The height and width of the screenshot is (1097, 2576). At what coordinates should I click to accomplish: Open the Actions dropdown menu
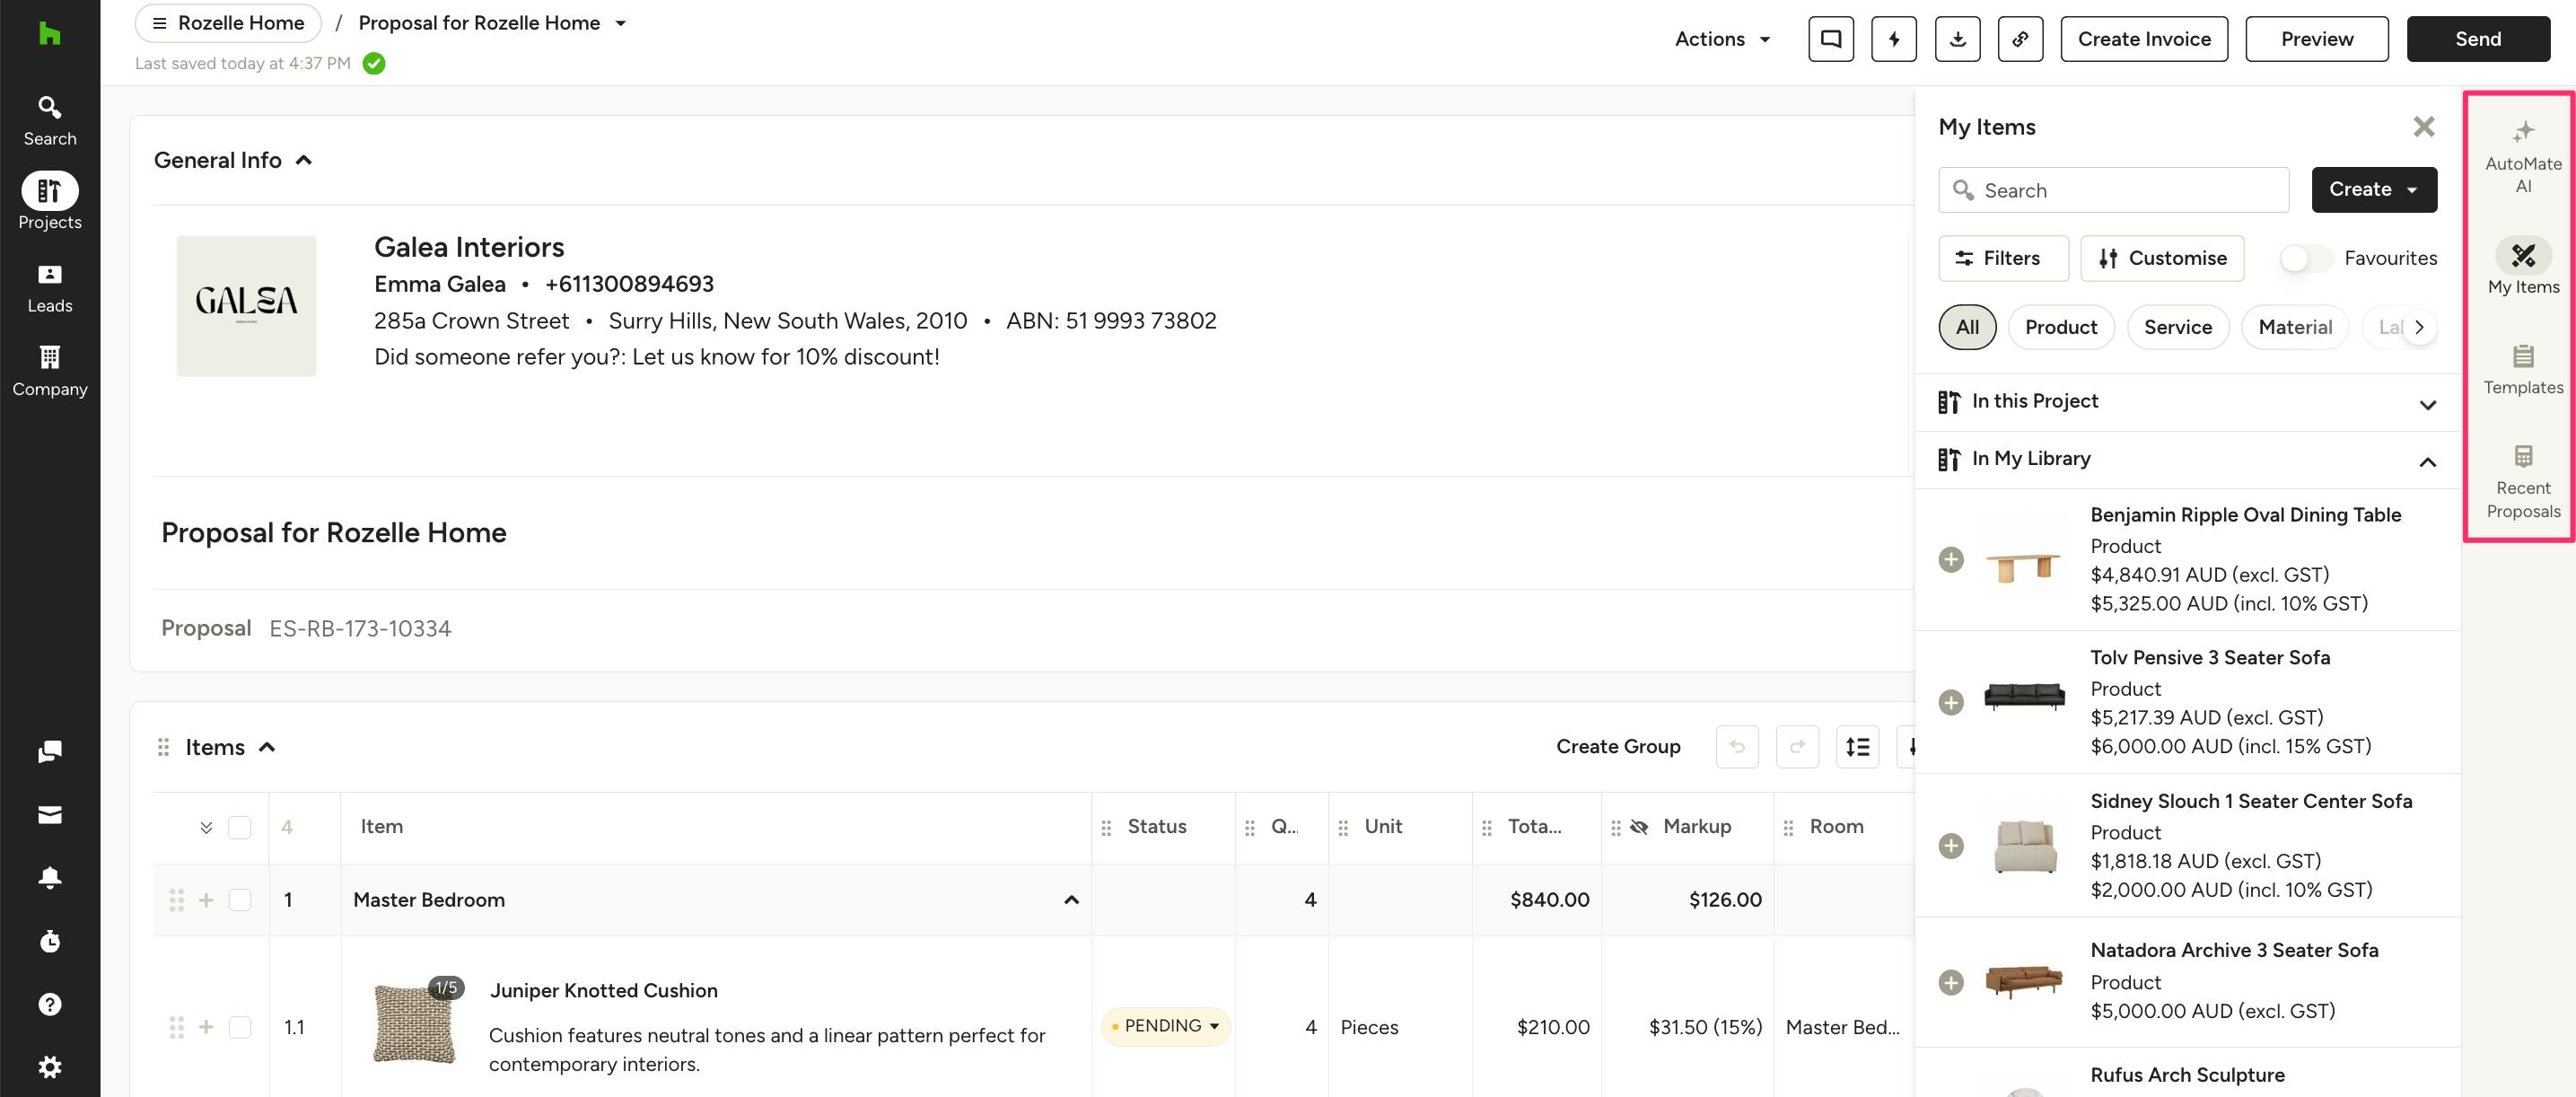point(1722,39)
